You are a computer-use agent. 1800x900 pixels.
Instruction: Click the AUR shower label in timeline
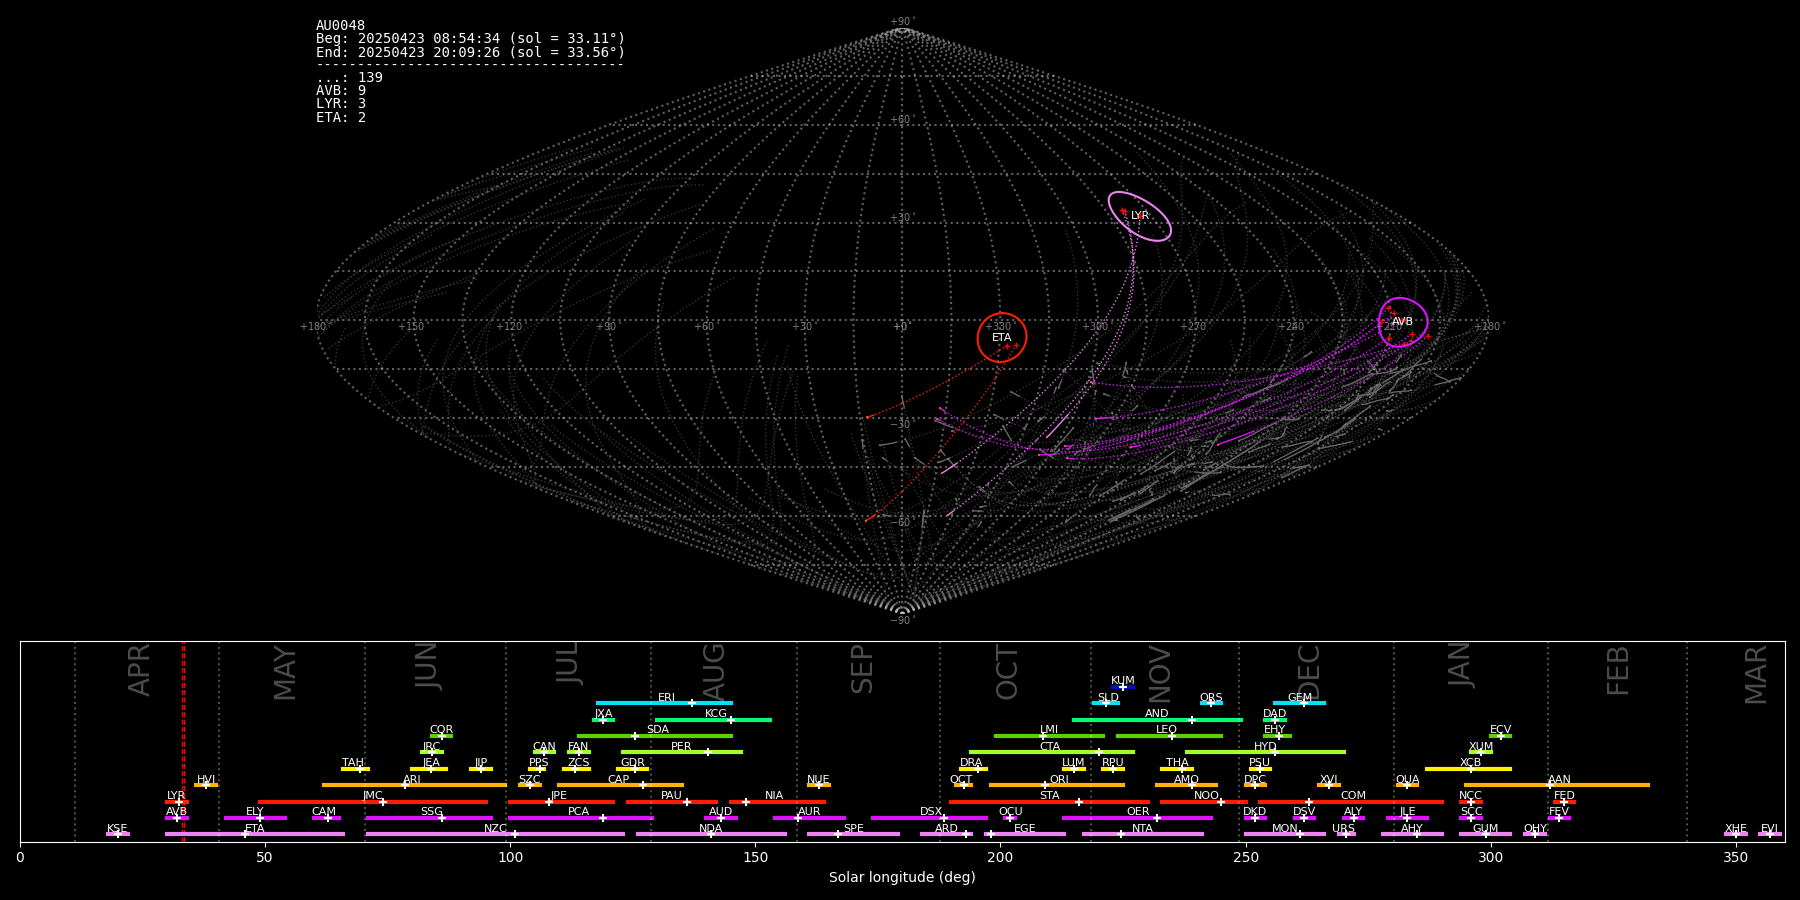[x=809, y=812]
